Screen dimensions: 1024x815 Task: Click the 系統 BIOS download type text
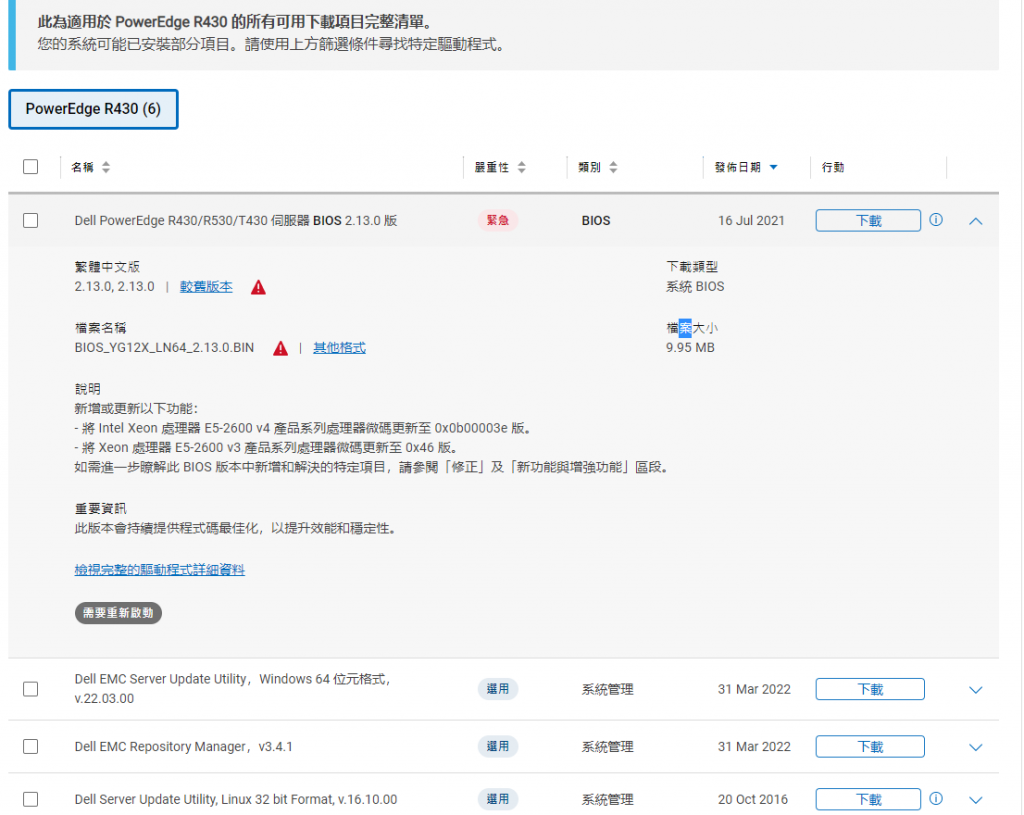[x=695, y=287]
